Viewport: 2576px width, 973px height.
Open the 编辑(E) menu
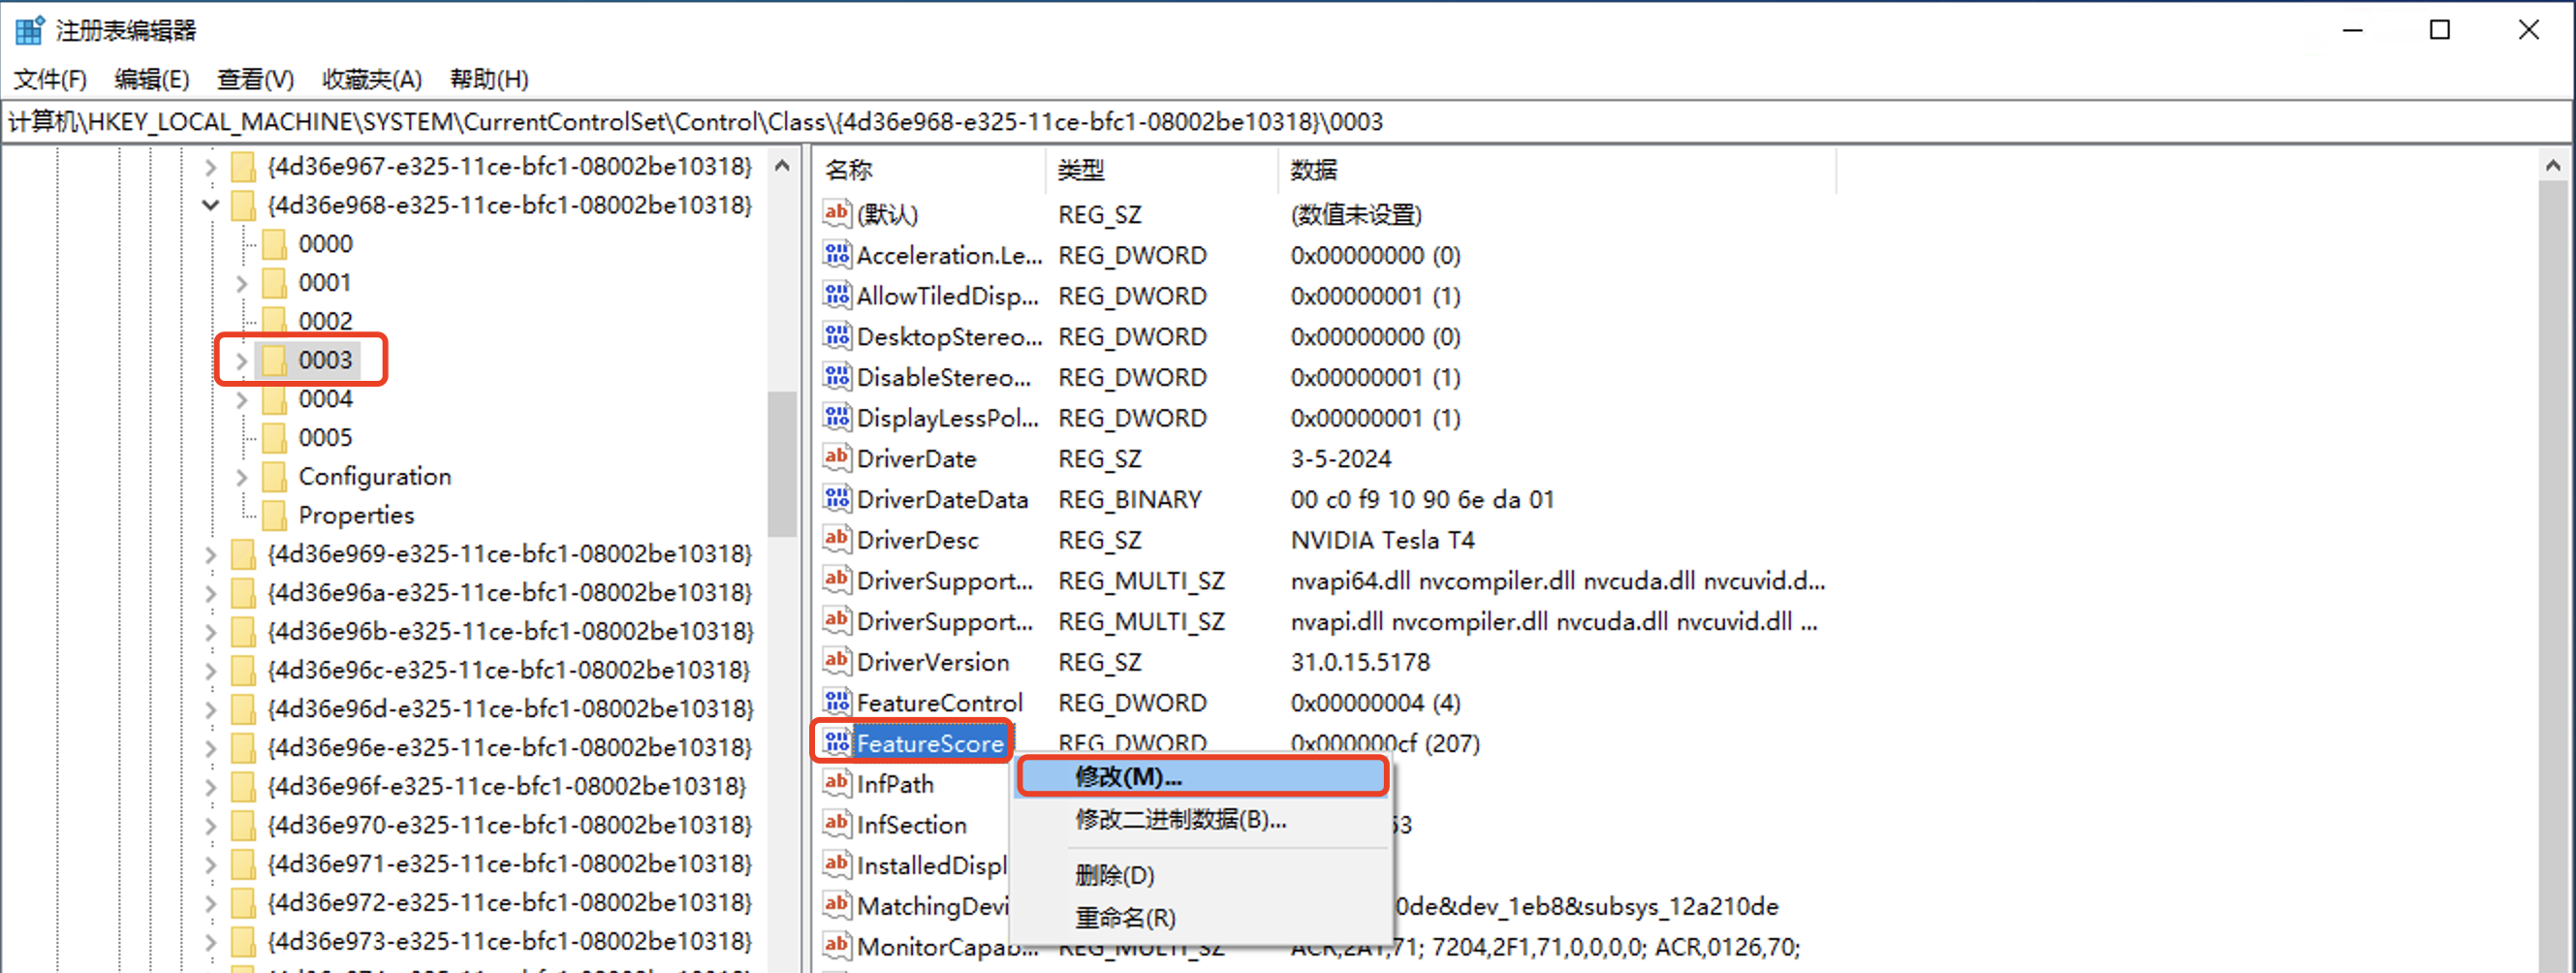click(x=152, y=79)
